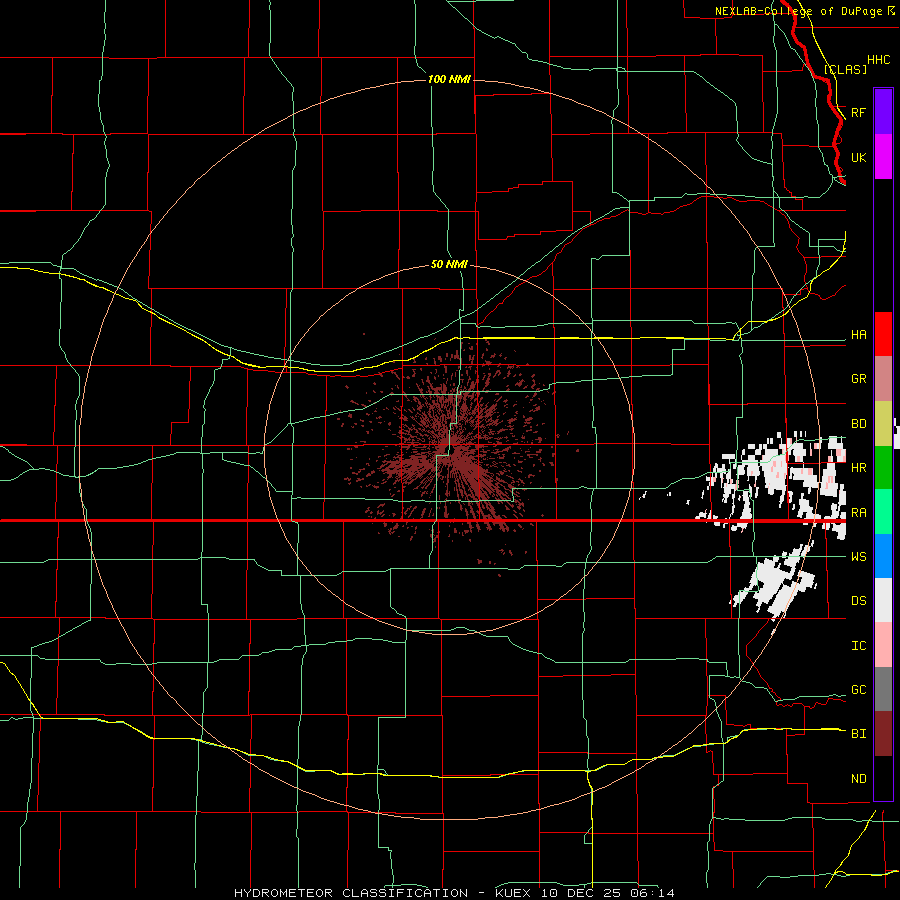This screenshot has height=900, width=900.
Task: Click the radar site center point
Action: [x=451, y=449]
